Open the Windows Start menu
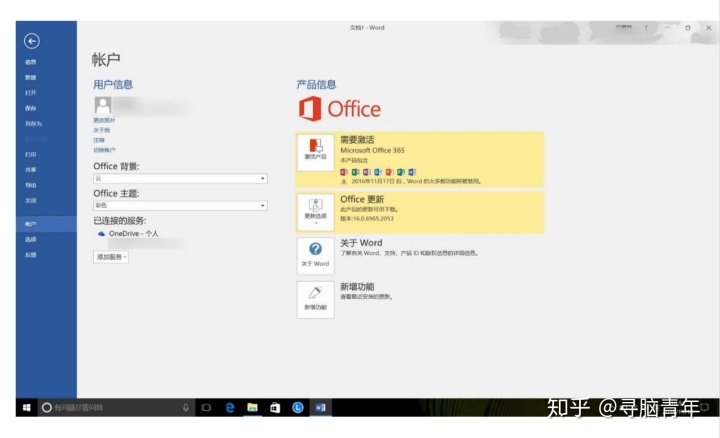The height and width of the screenshot is (438, 720). click(27, 408)
